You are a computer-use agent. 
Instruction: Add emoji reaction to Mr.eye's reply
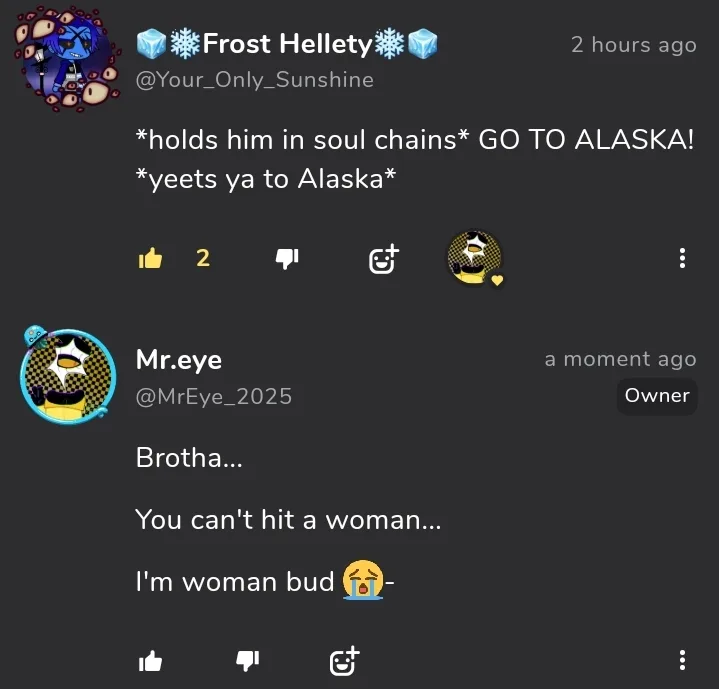click(x=345, y=661)
